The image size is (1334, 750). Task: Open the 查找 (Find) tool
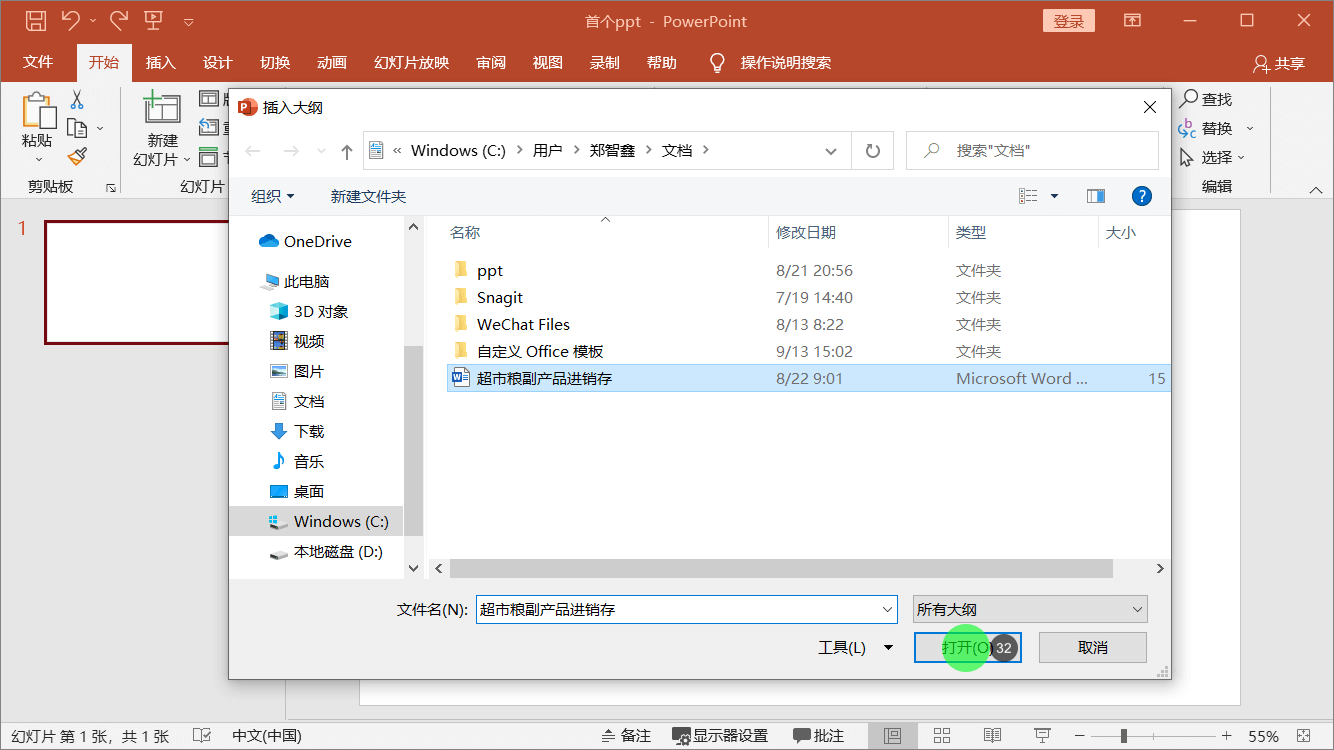click(1206, 99)
